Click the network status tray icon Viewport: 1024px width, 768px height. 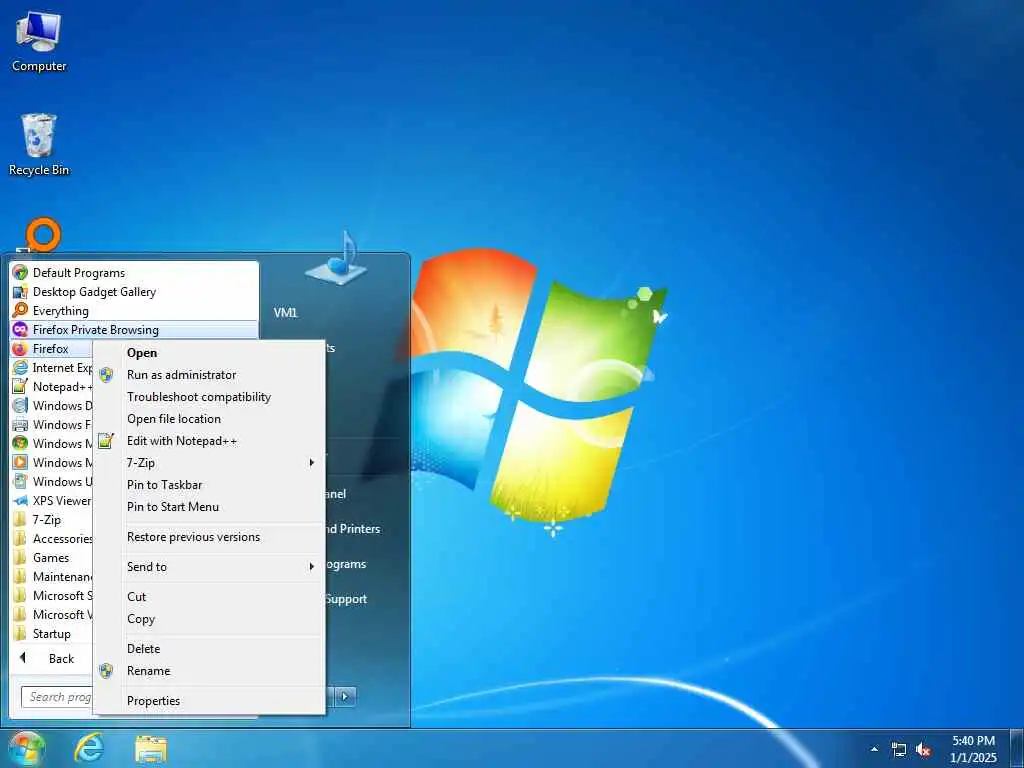pos(899,750)
